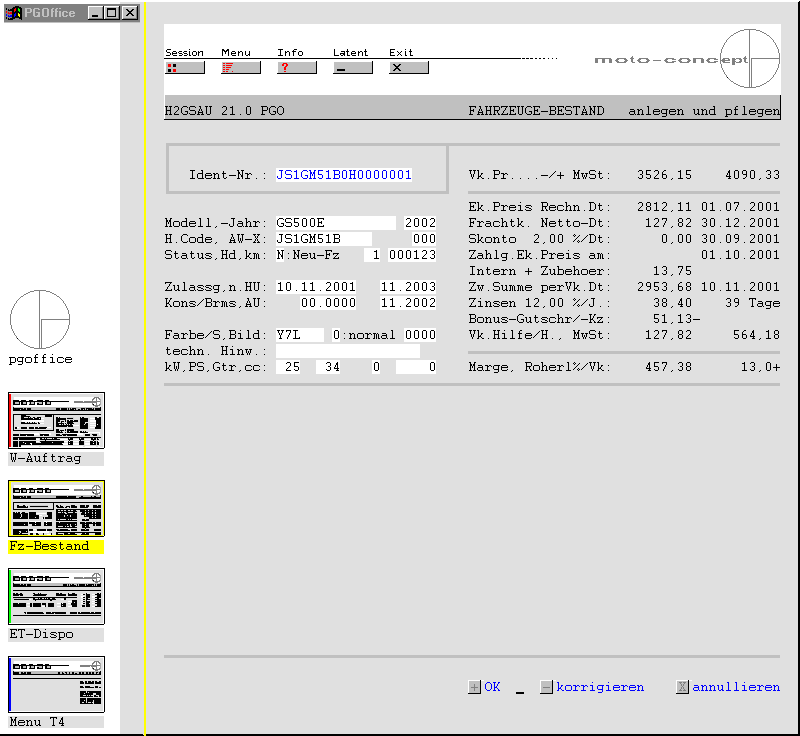Click the Info question mark icon
The image size is (800, 736).
[x=296, y=68]
